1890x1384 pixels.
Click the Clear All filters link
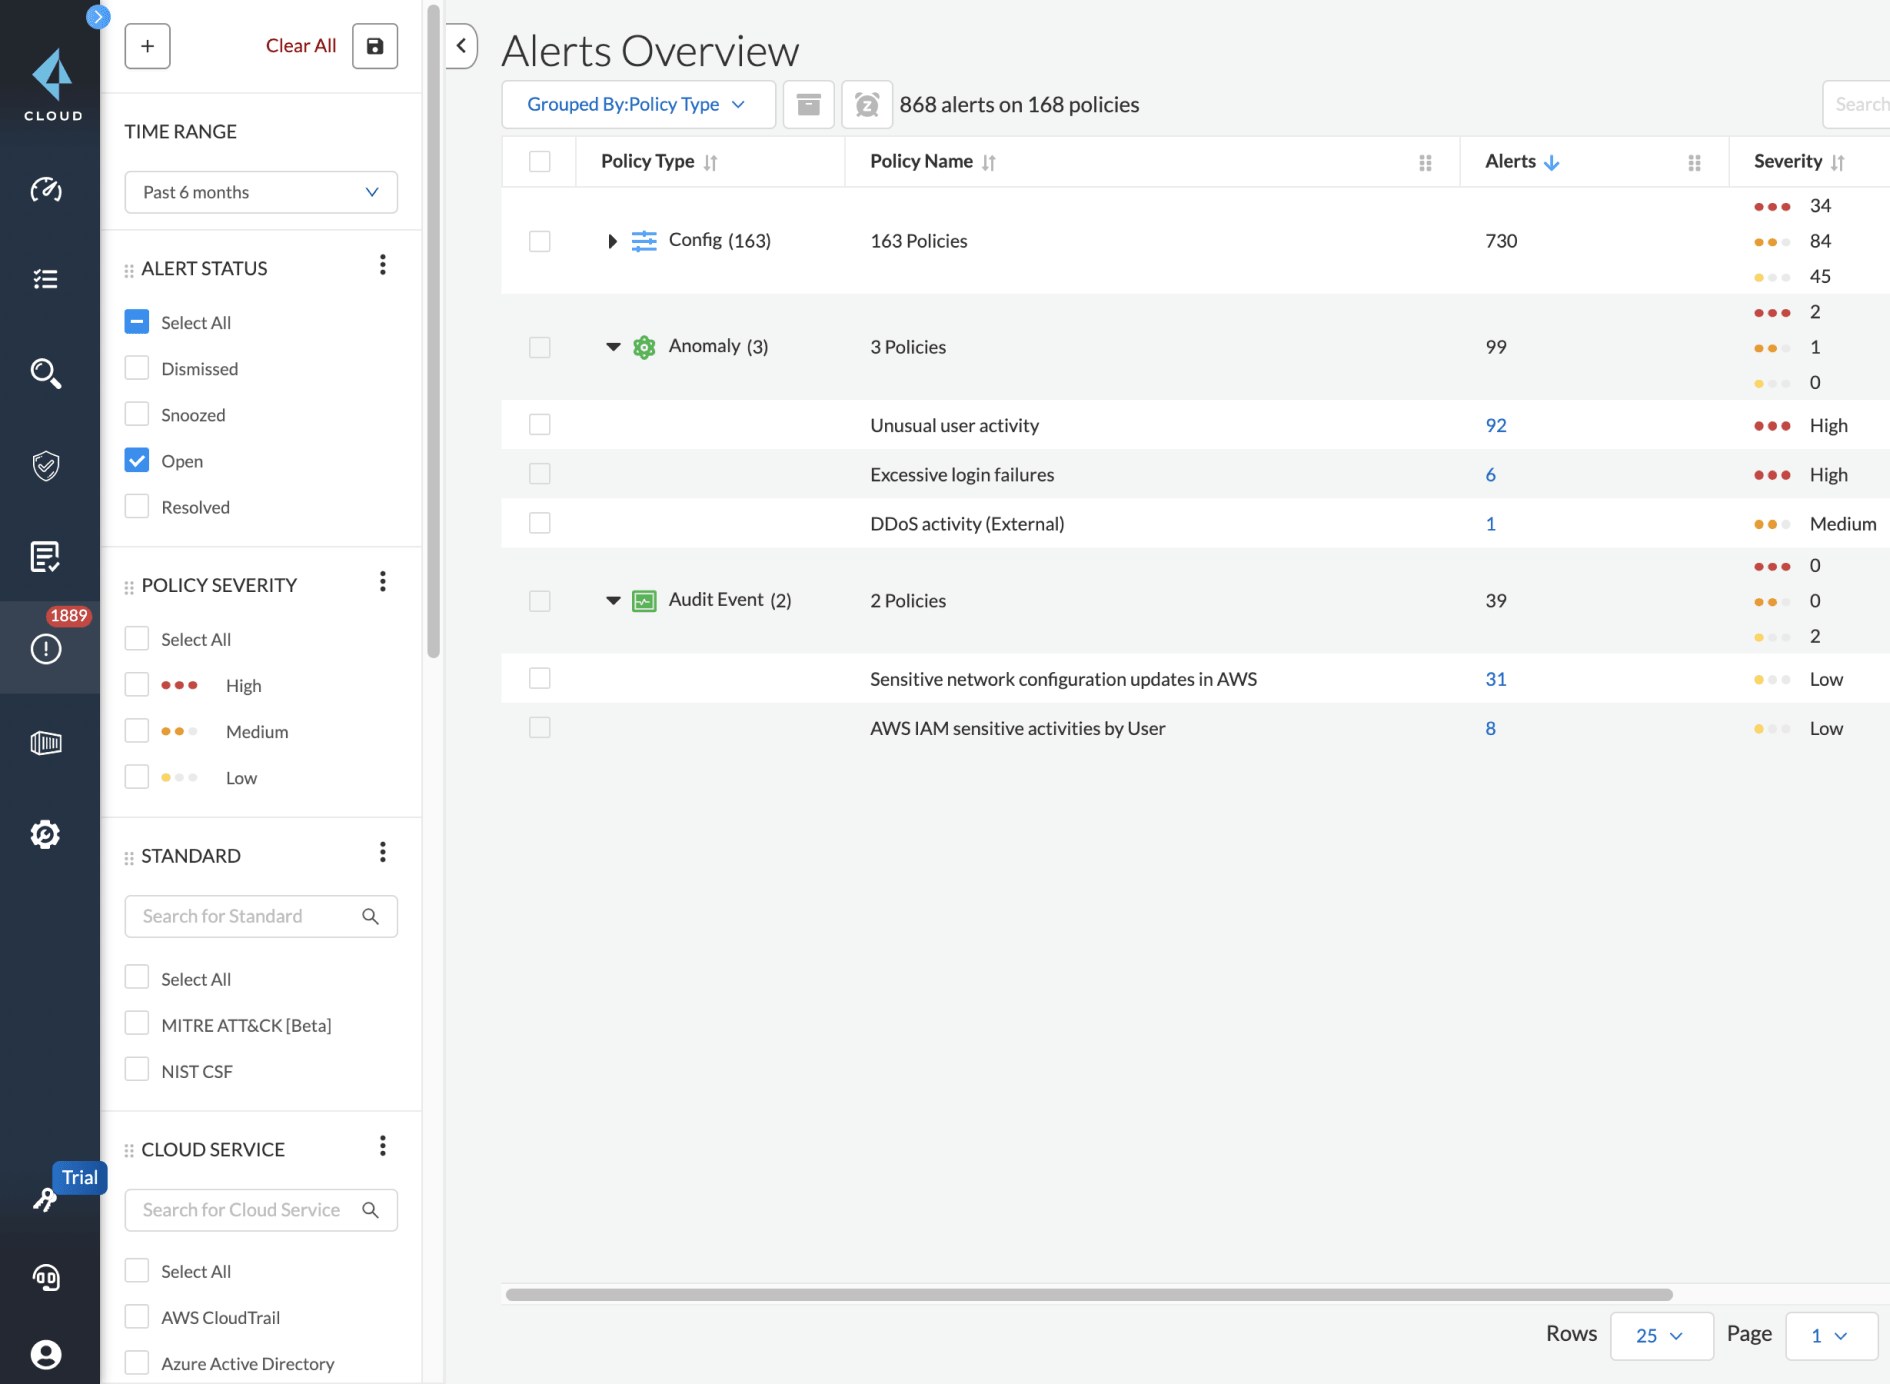(x=301, y=46)
